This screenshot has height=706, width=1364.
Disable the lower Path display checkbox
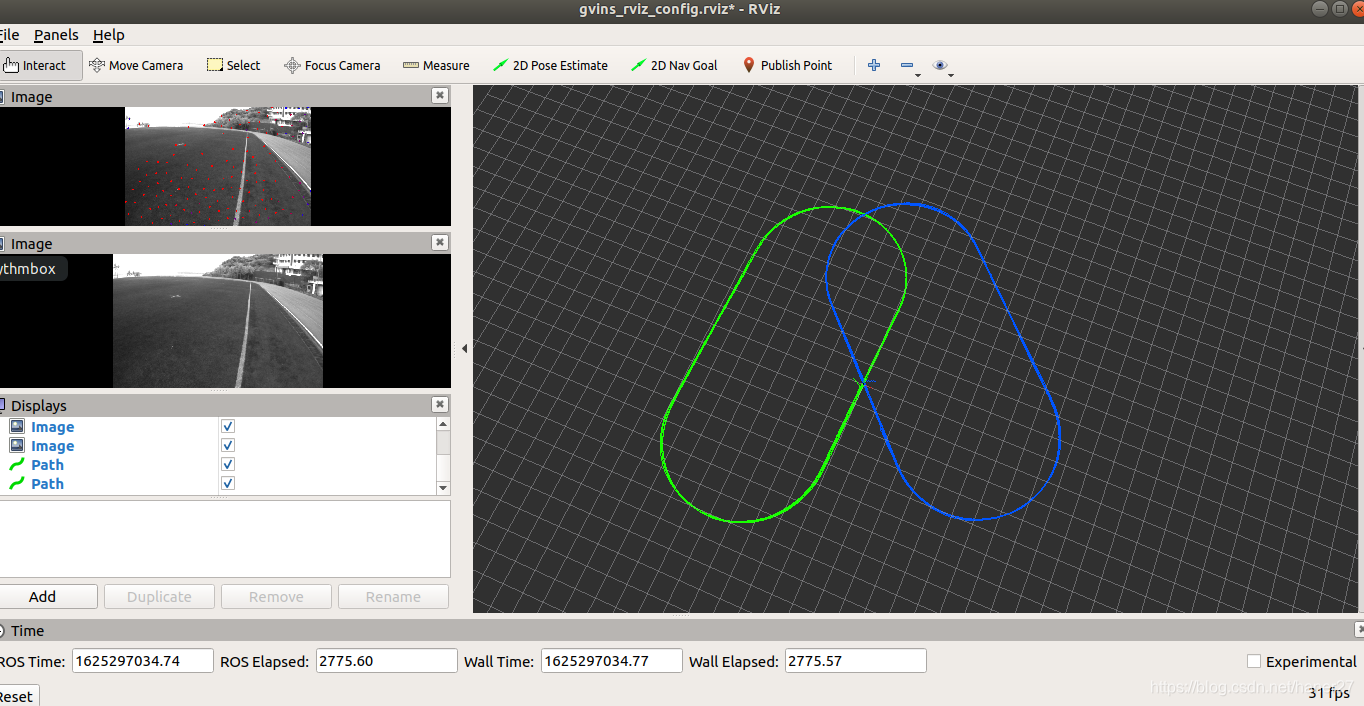point(228,484)
